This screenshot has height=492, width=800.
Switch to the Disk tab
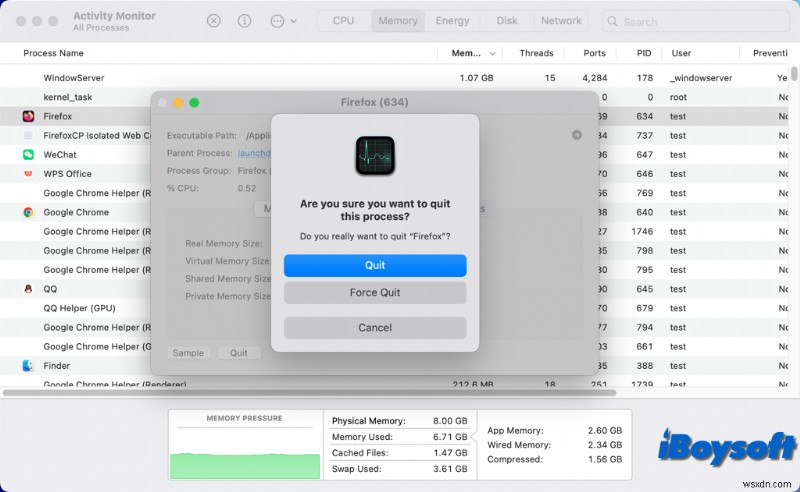[507, 21]
